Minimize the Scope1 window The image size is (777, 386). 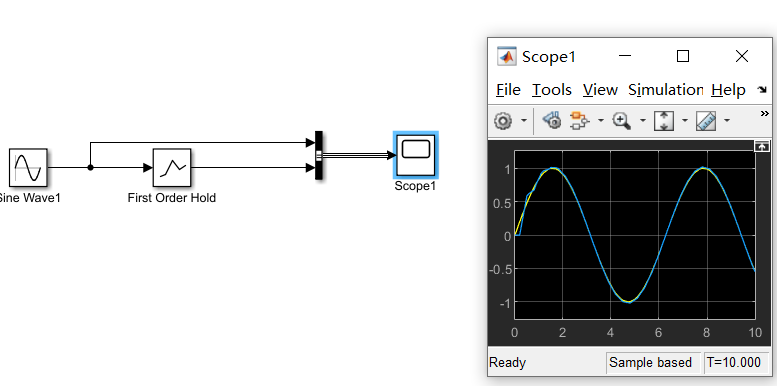(625, 56)
